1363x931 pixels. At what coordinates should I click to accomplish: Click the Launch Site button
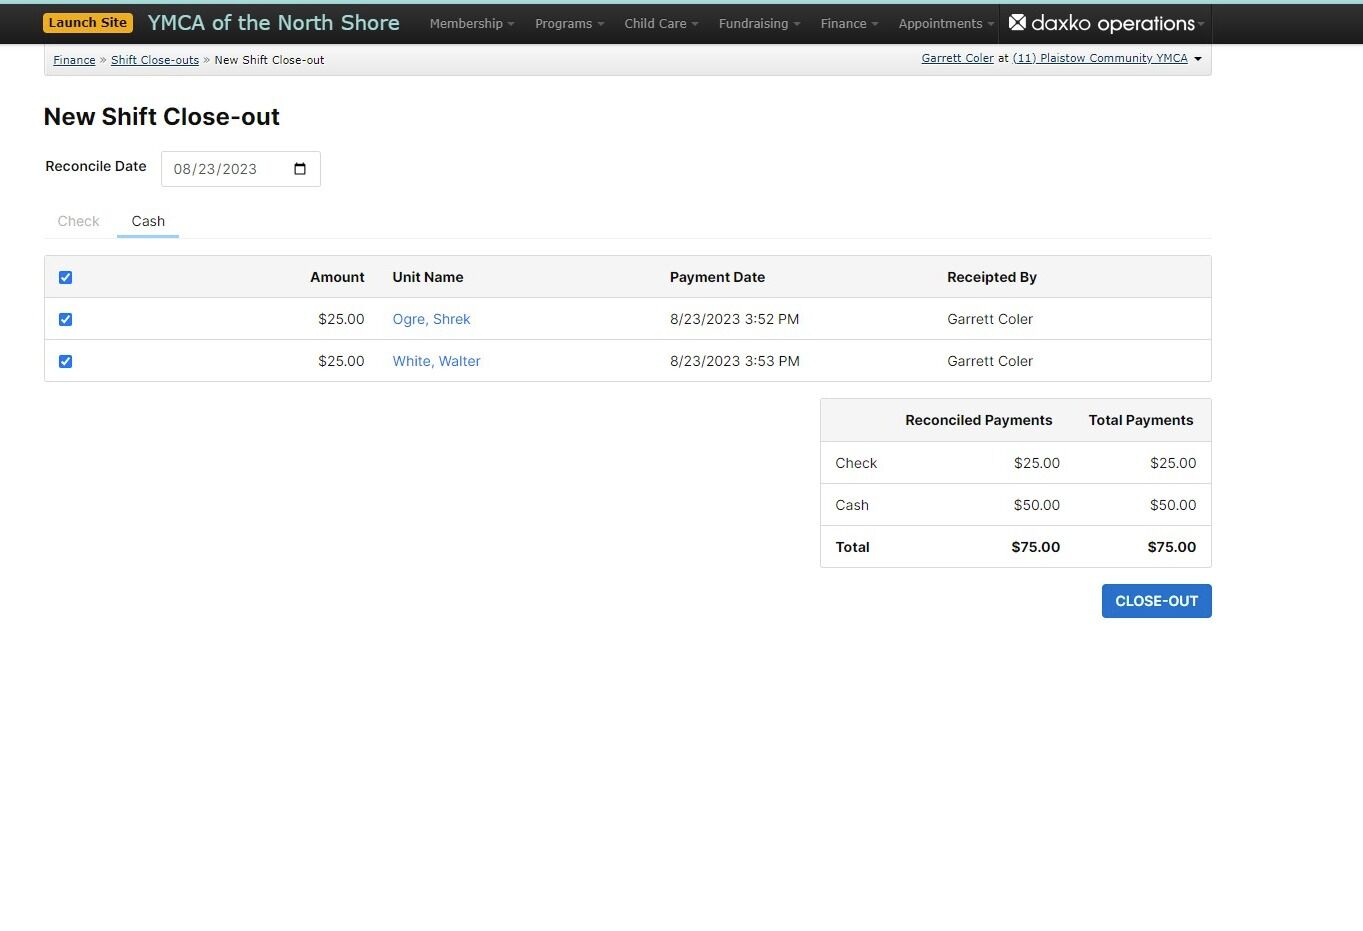88,22
